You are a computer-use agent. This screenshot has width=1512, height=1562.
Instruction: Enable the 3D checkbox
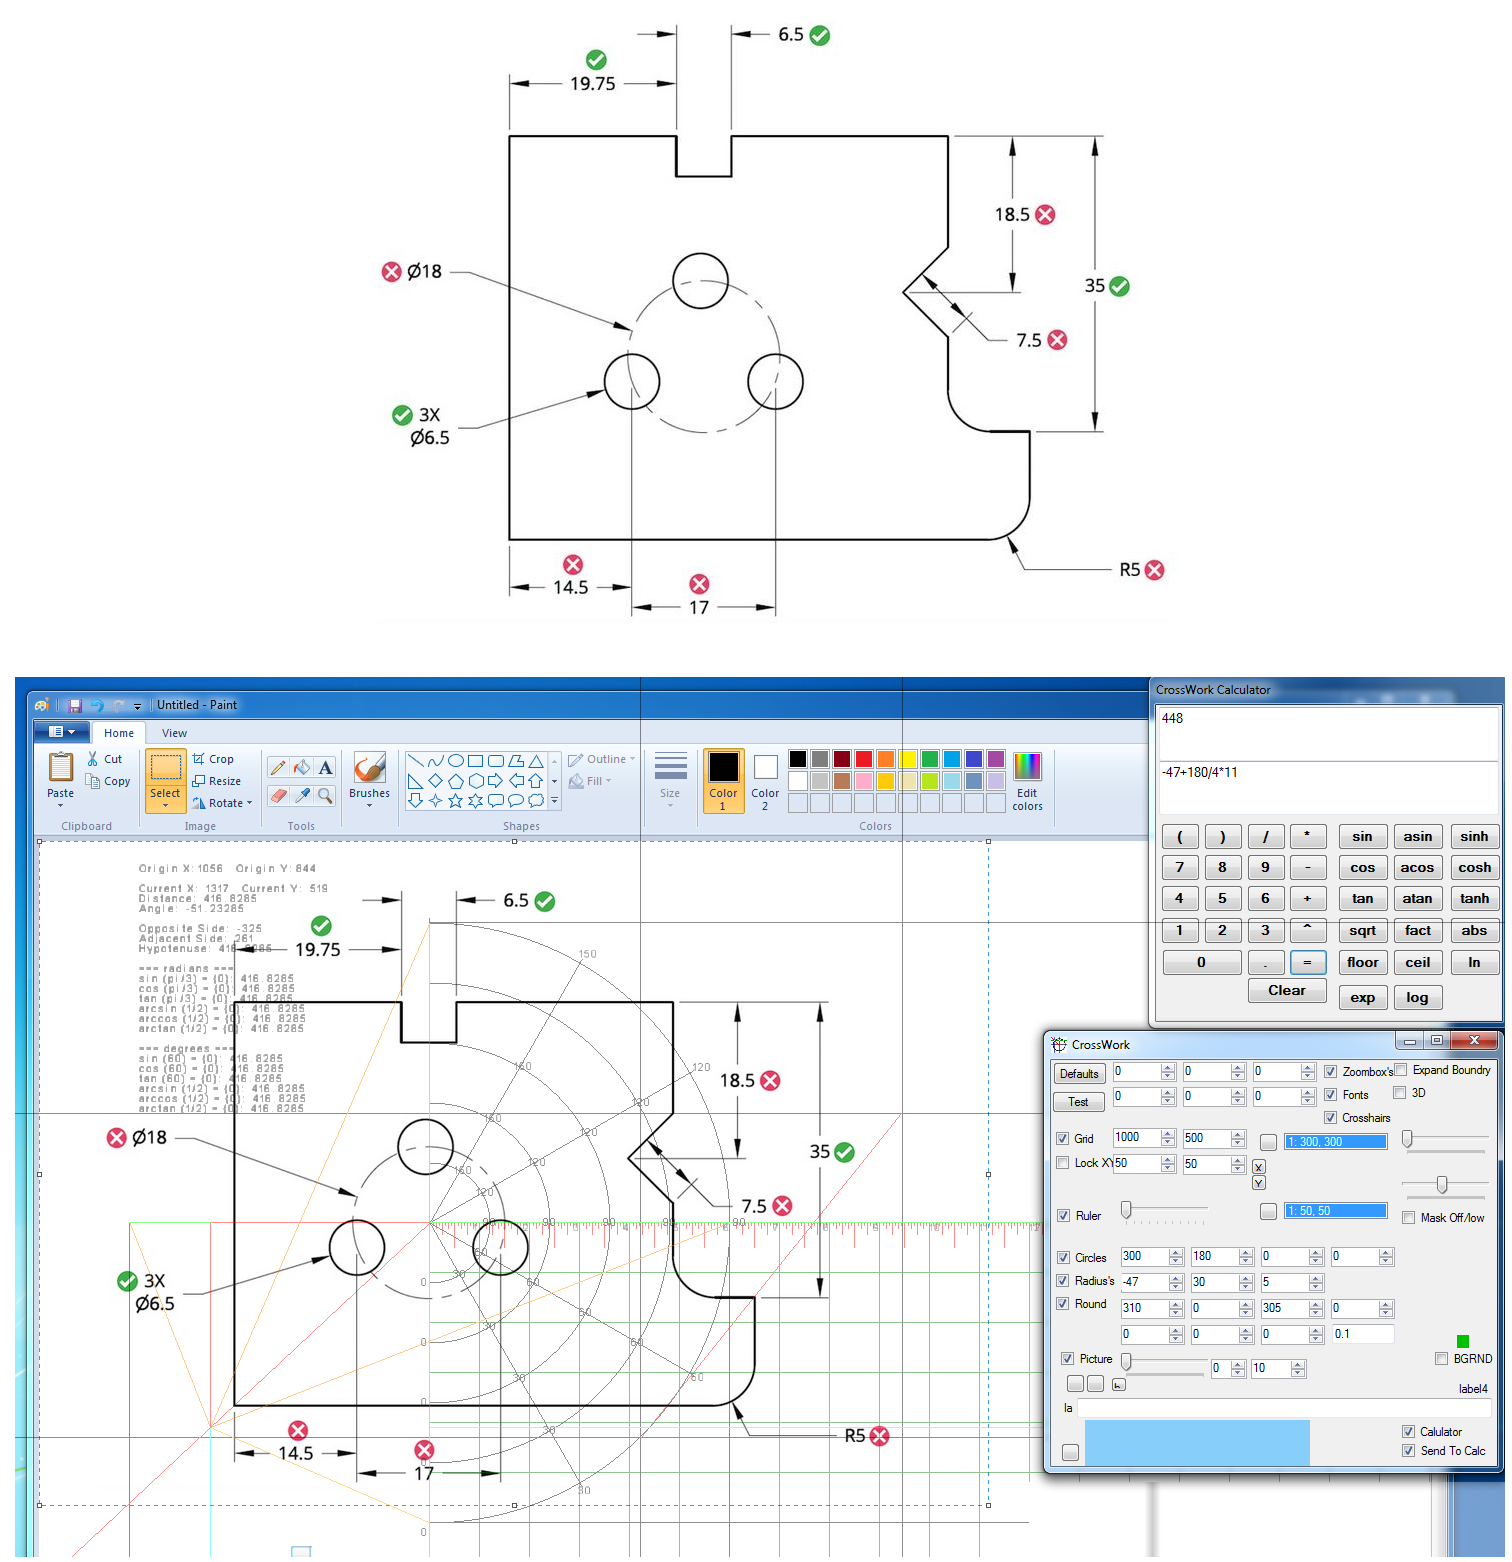pos(1400,1093)
